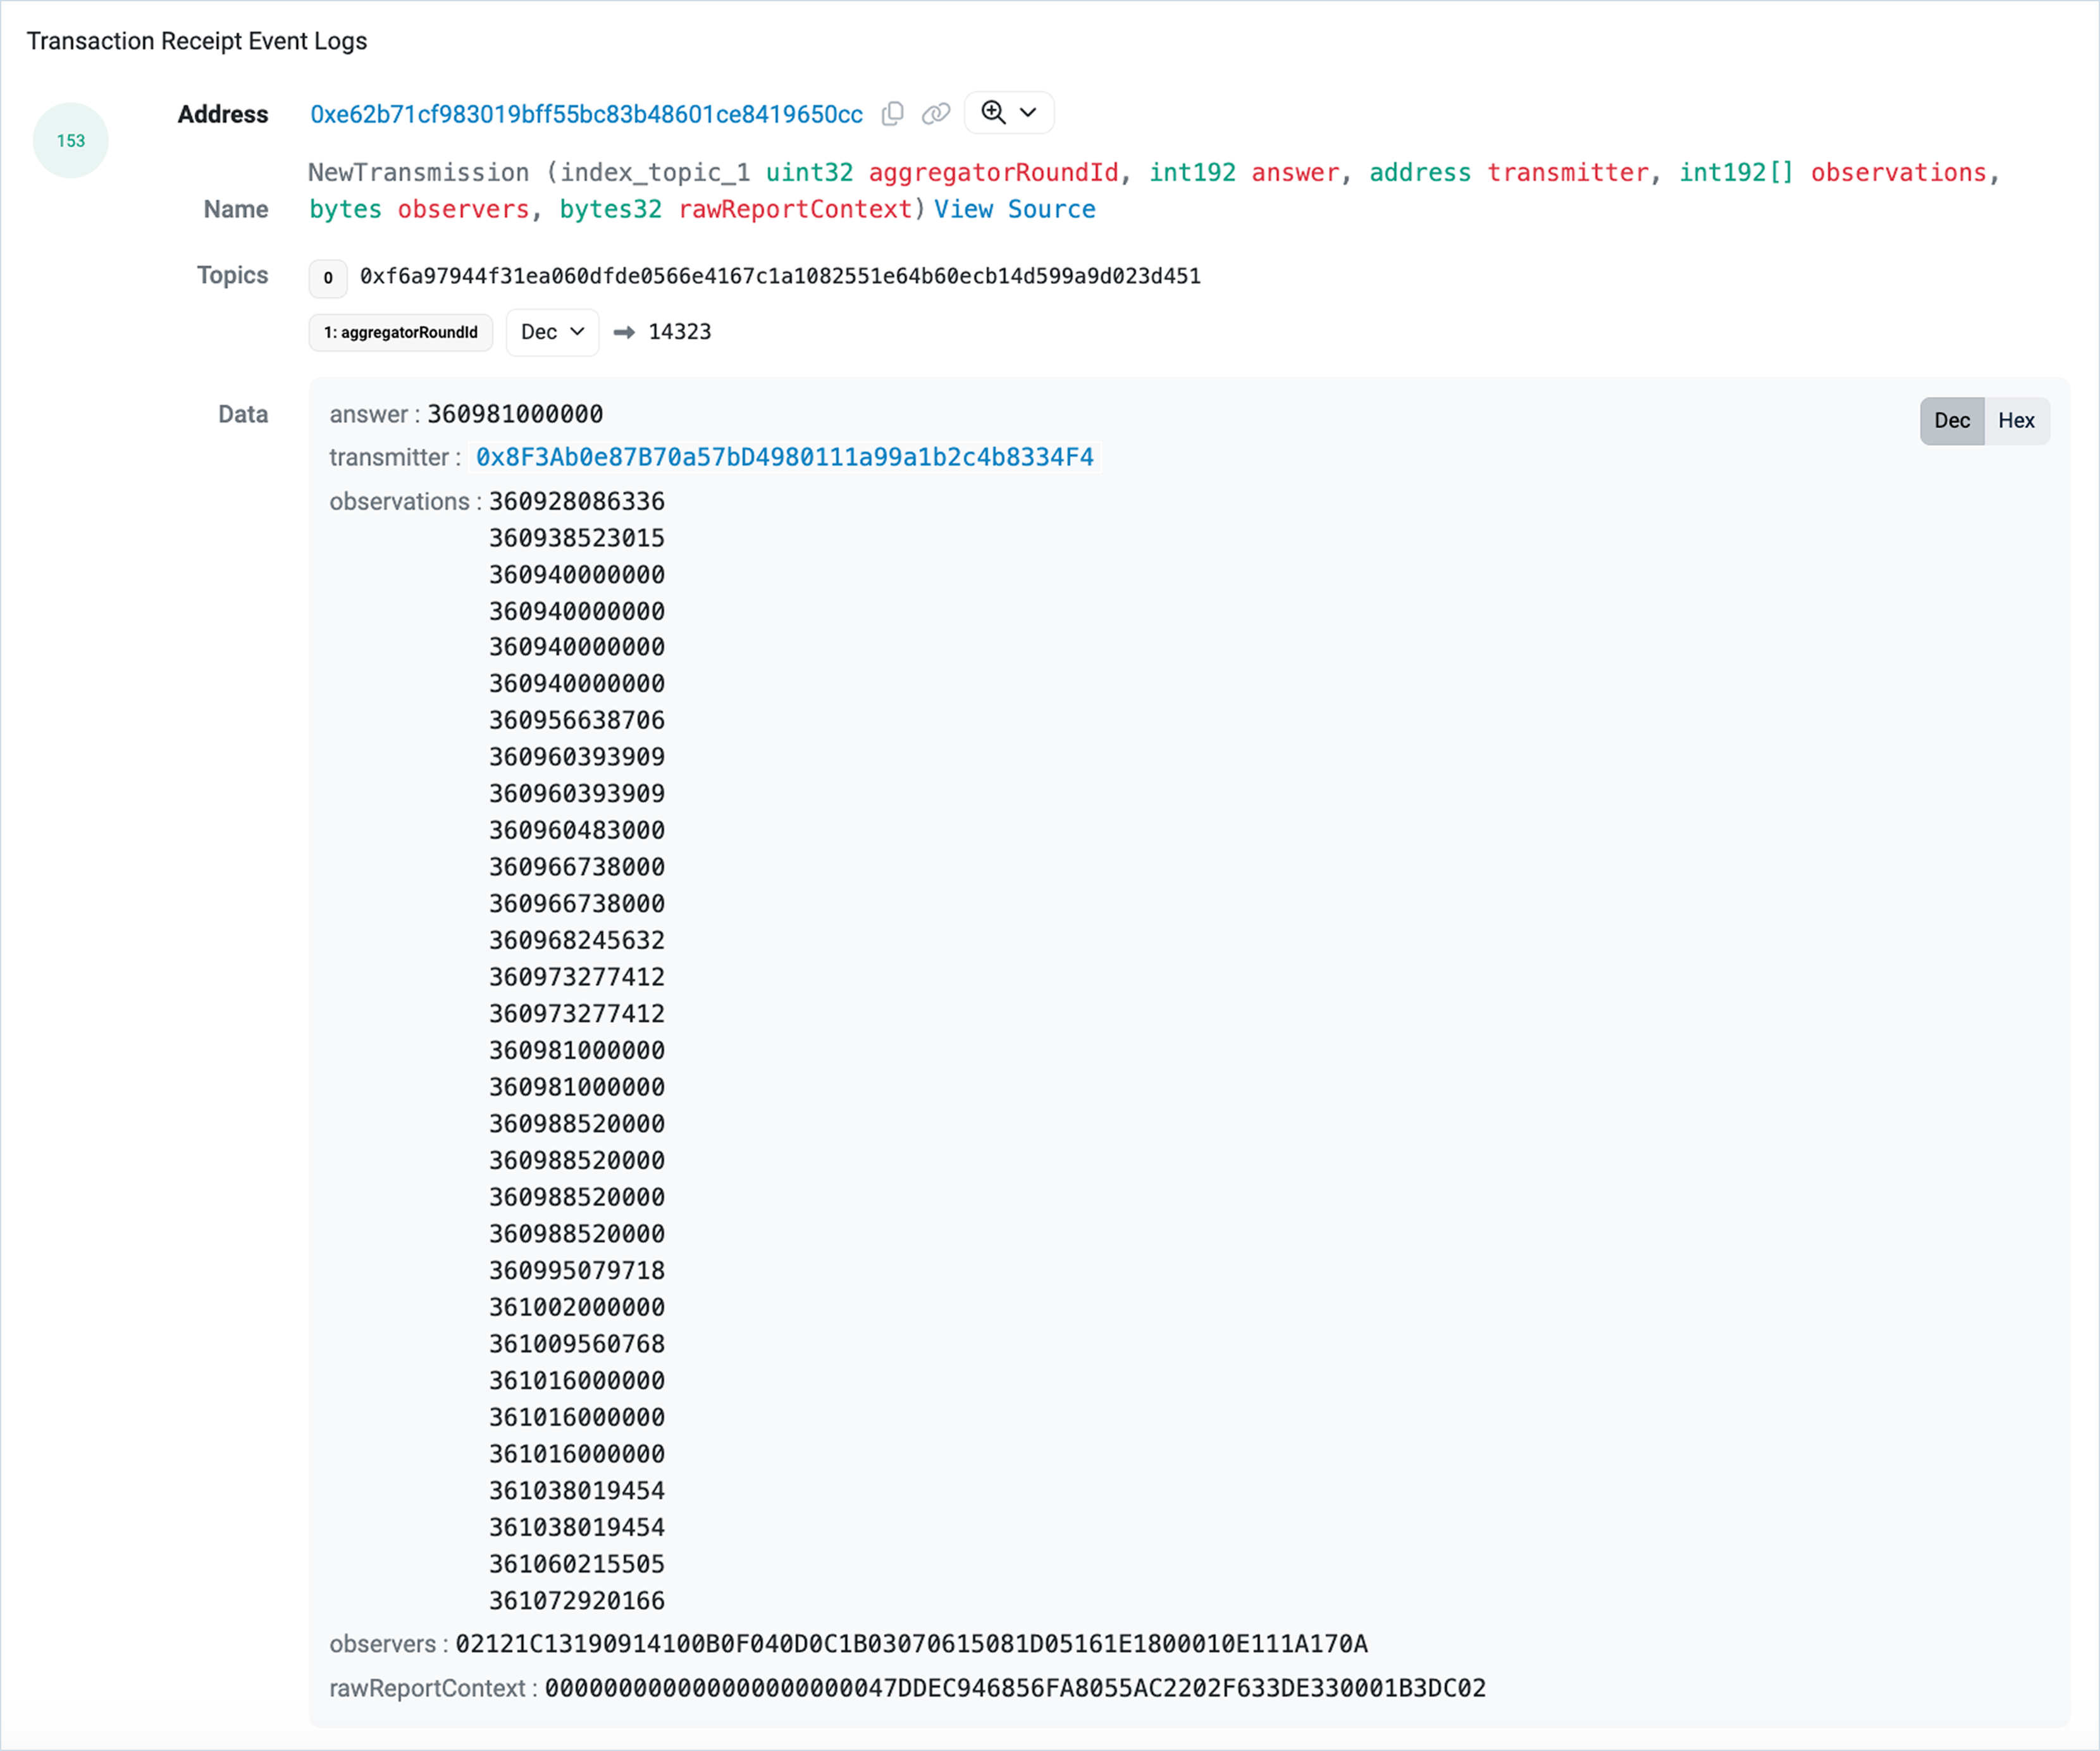2100x1751 pixels.
Task: Click the topic 0 index badge
Action: 328,278
